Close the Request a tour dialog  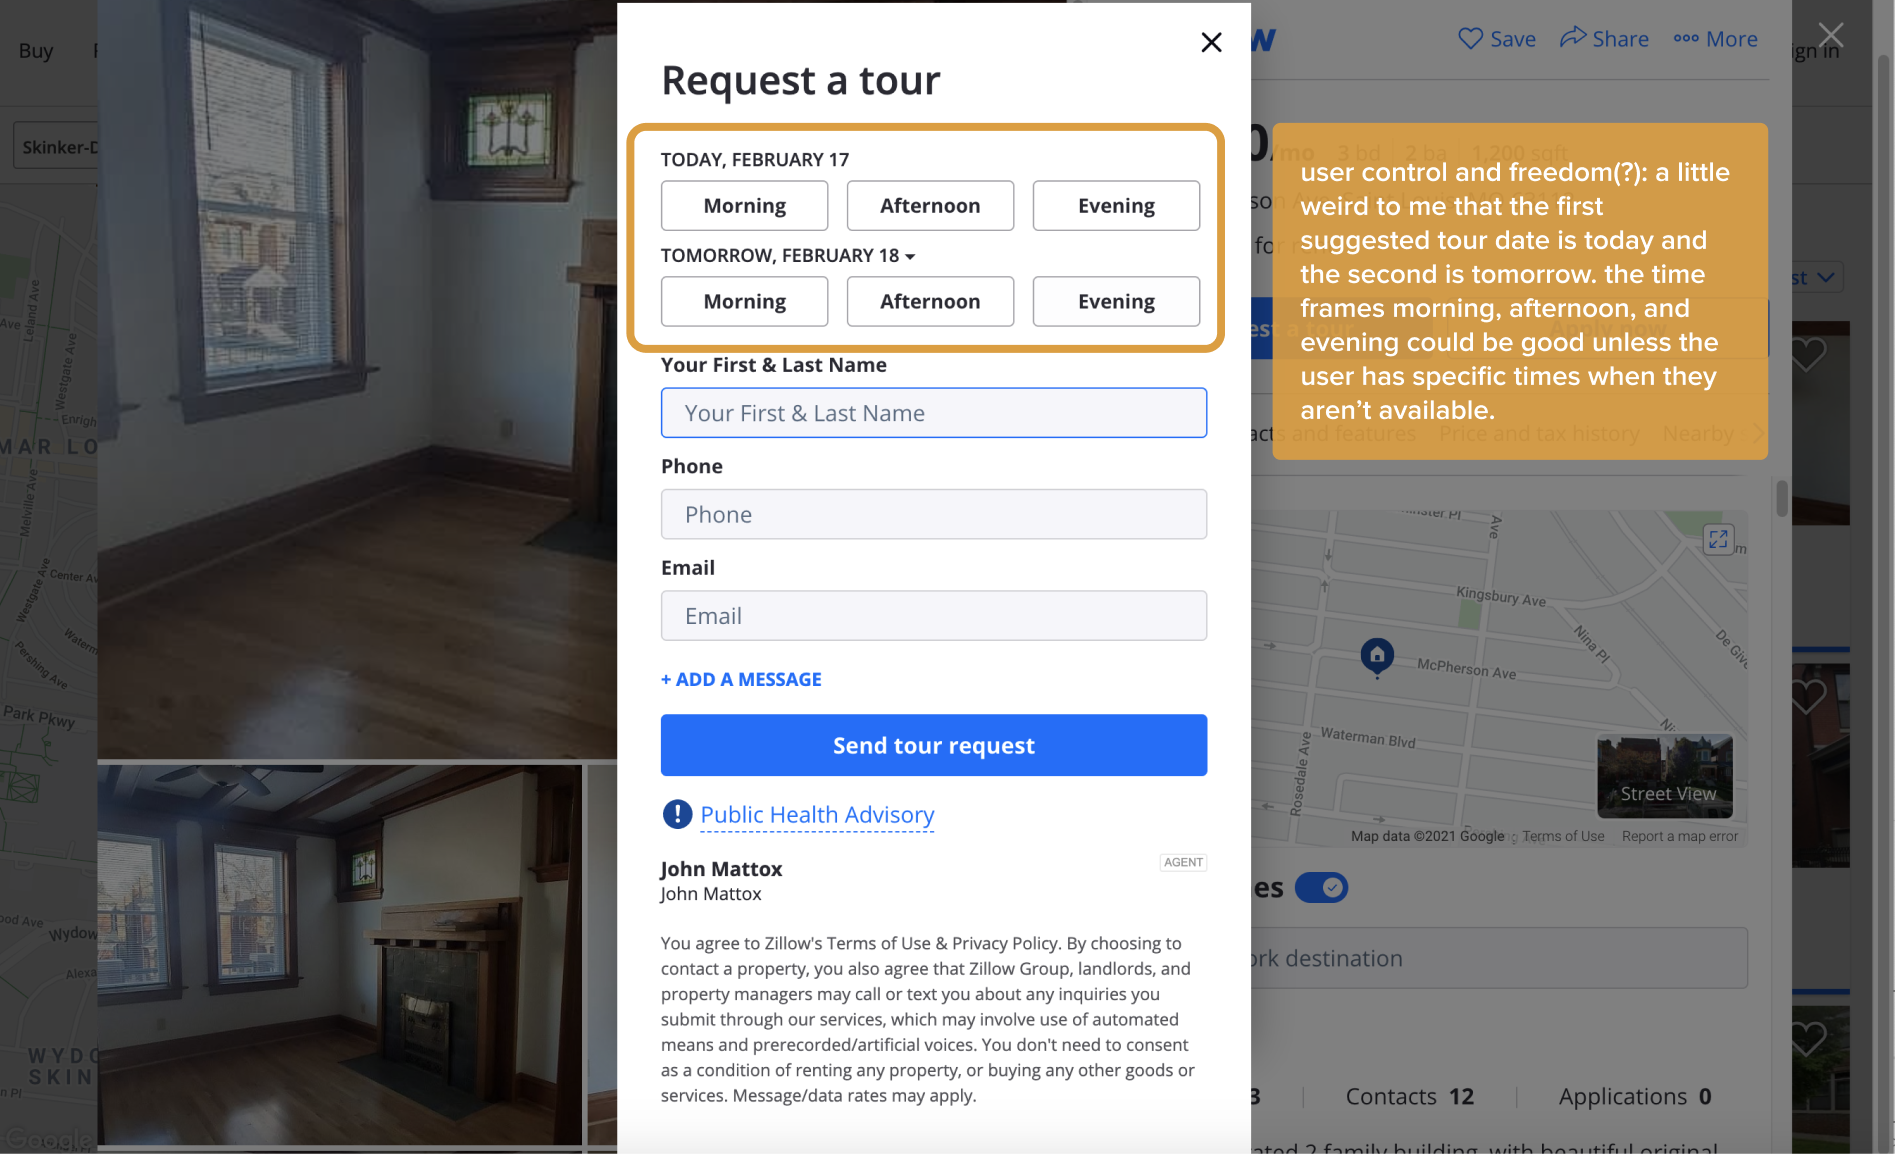tap(1211, 42)
